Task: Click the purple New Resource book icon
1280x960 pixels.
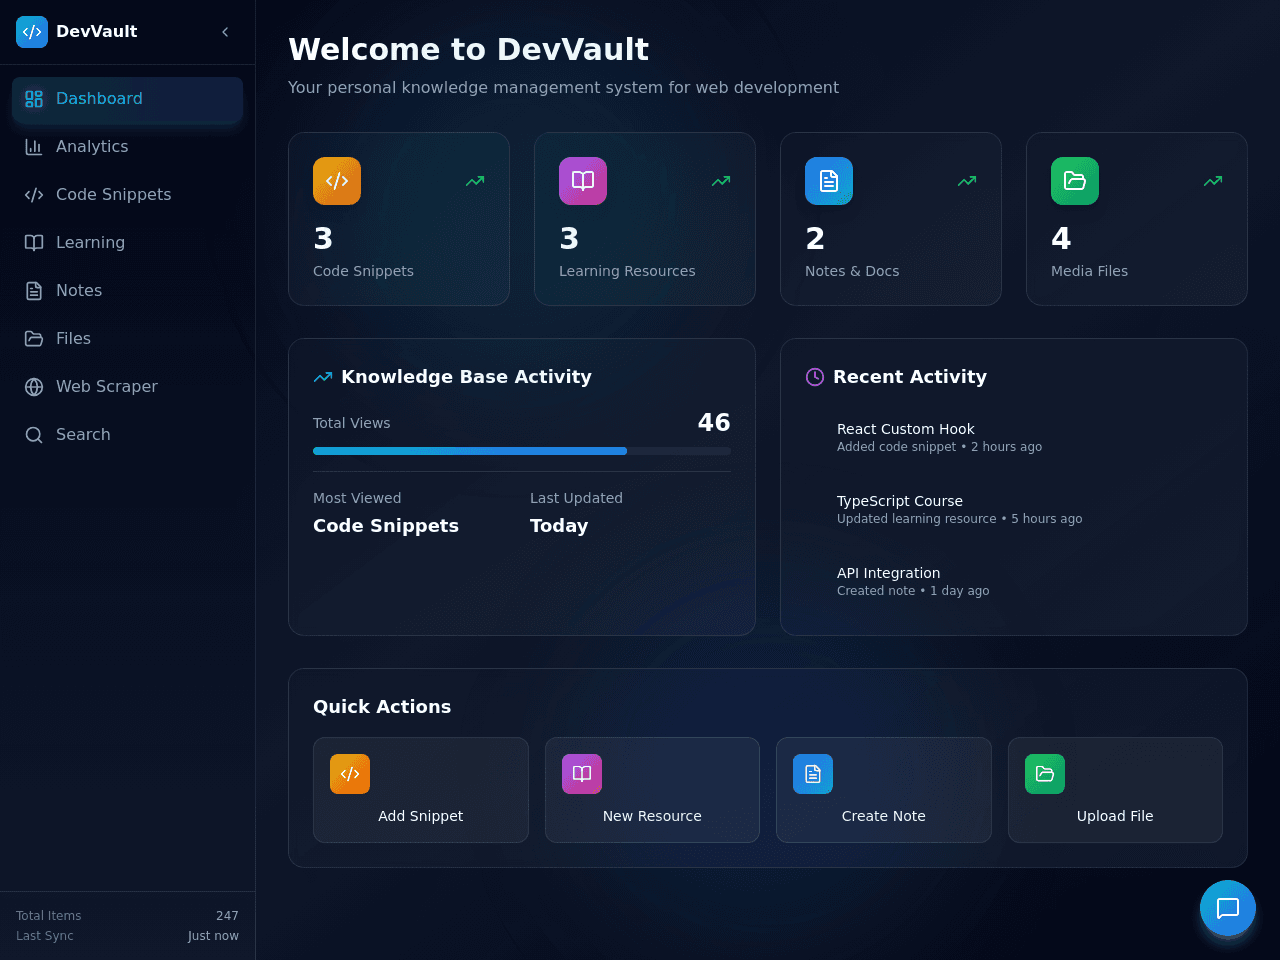Action: click(582, 774)
